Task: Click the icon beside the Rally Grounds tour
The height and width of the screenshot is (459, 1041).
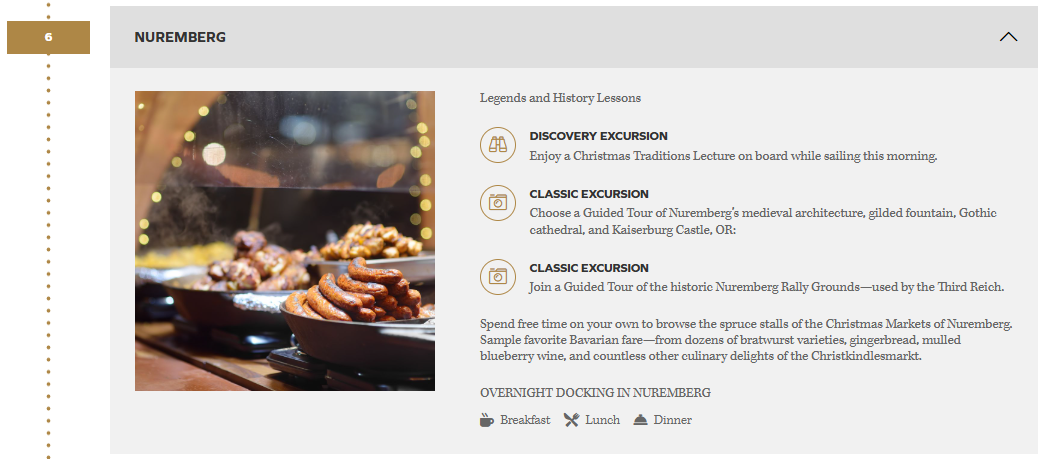Action: pyautogui.click(x=497, y=277)
